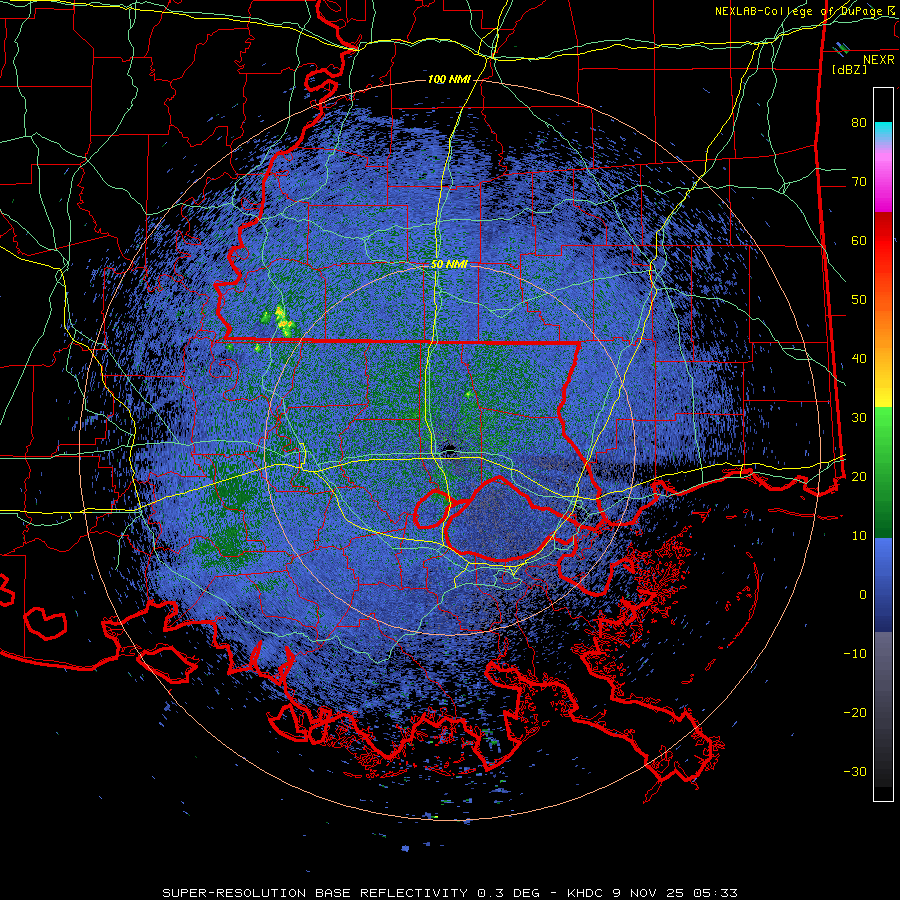Pick the blue segment of the color bar

tap(883, 585)
